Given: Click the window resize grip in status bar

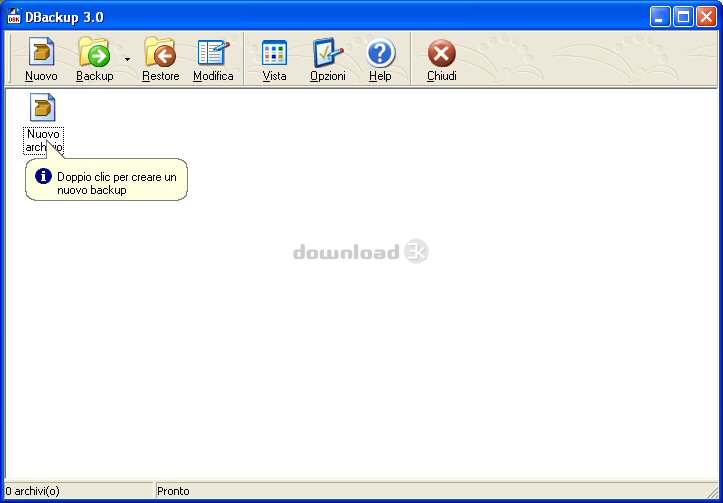Looking at the screenshot, I should point(712,491).
